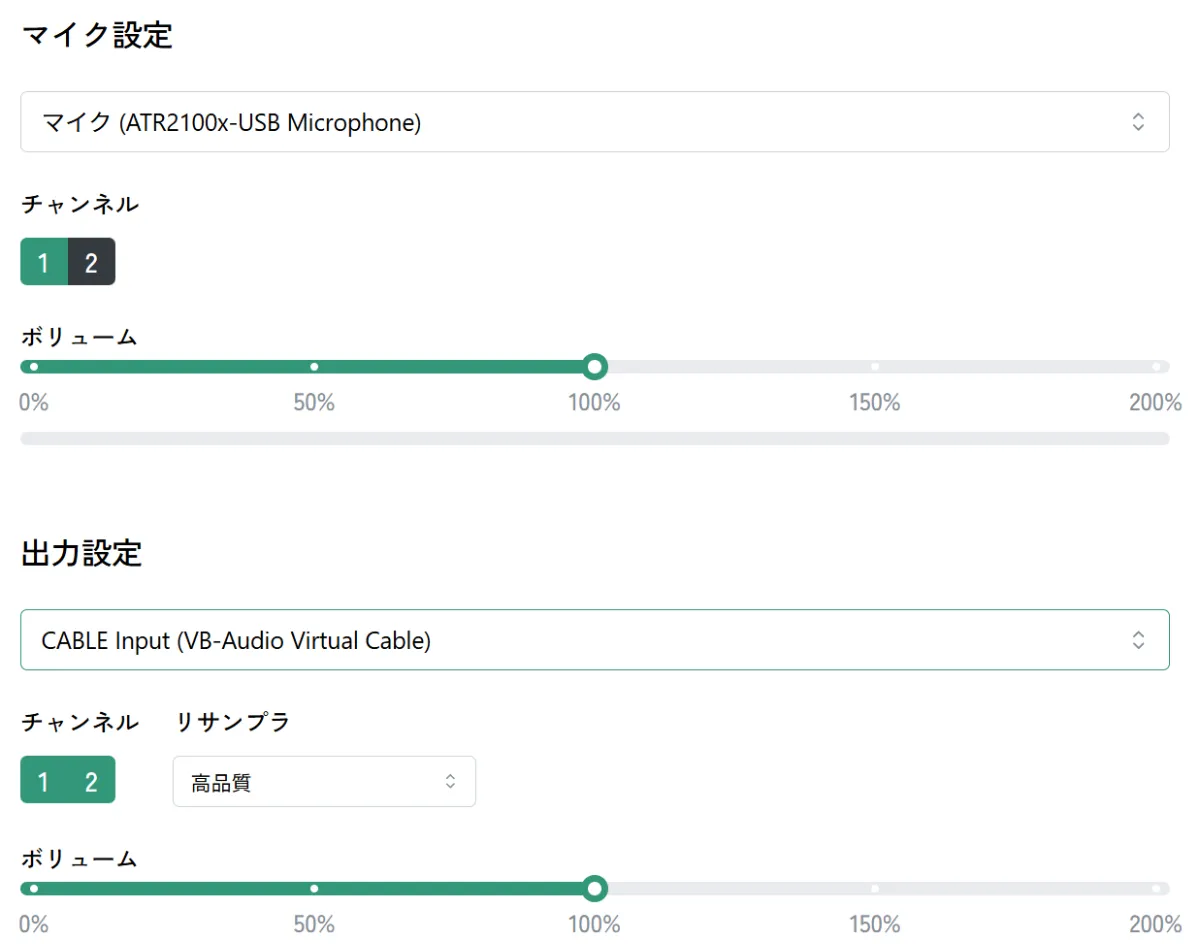1200x944 pixels.
Task: Set microphone volume to the 200% mark
Action: pyautogui.click(x=1156, y=367)
